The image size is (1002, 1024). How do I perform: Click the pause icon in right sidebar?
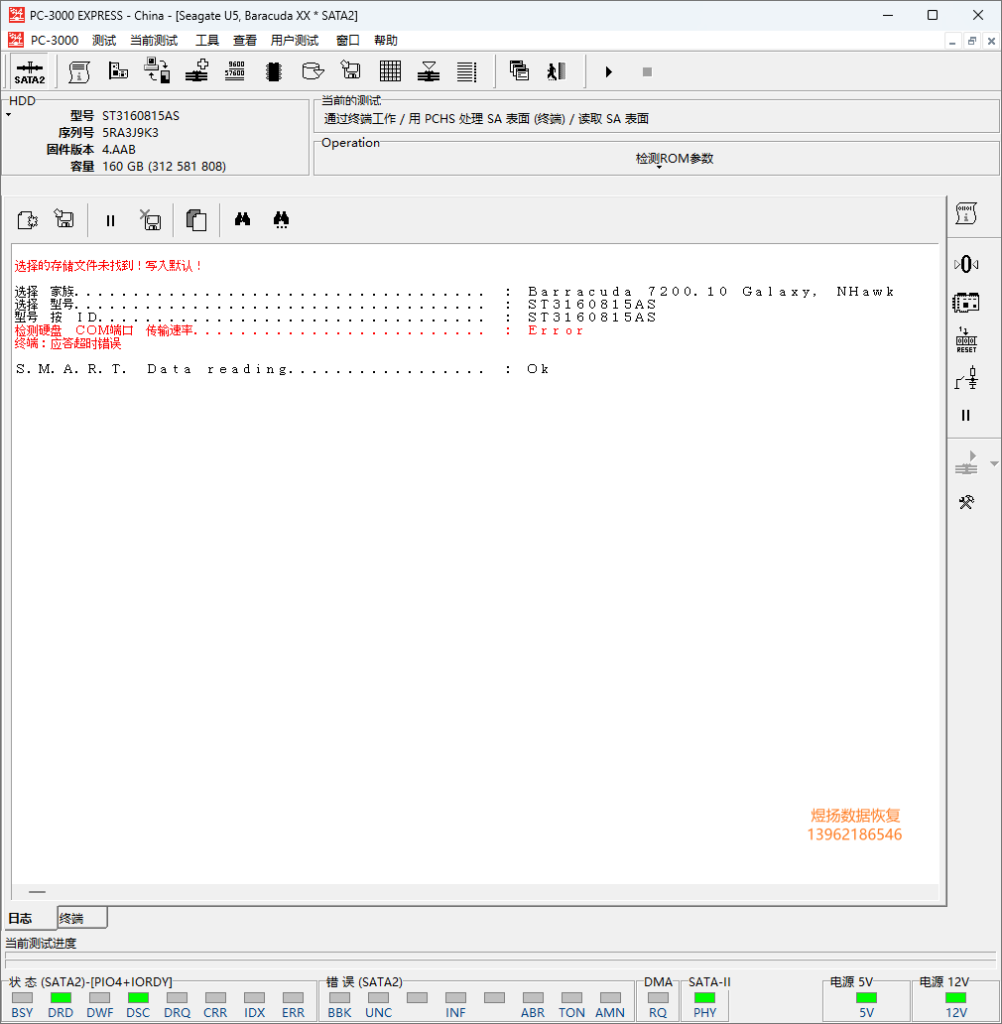[x=966, y=415]
